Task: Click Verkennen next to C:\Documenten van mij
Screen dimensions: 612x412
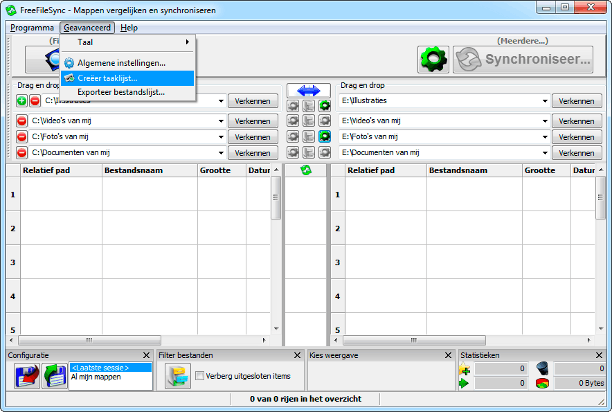Action: click(253, 153)
